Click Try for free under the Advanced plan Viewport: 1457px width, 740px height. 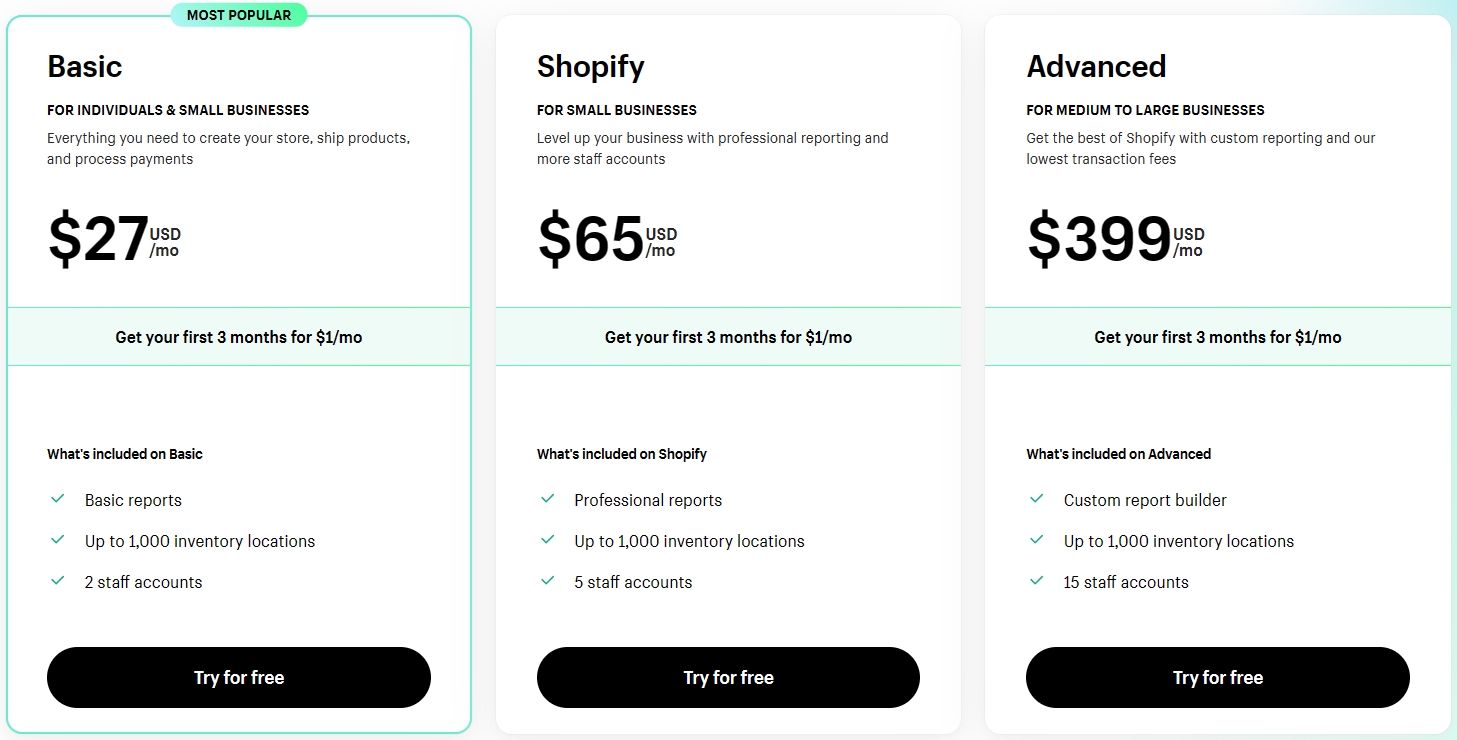coord(1217,677)
